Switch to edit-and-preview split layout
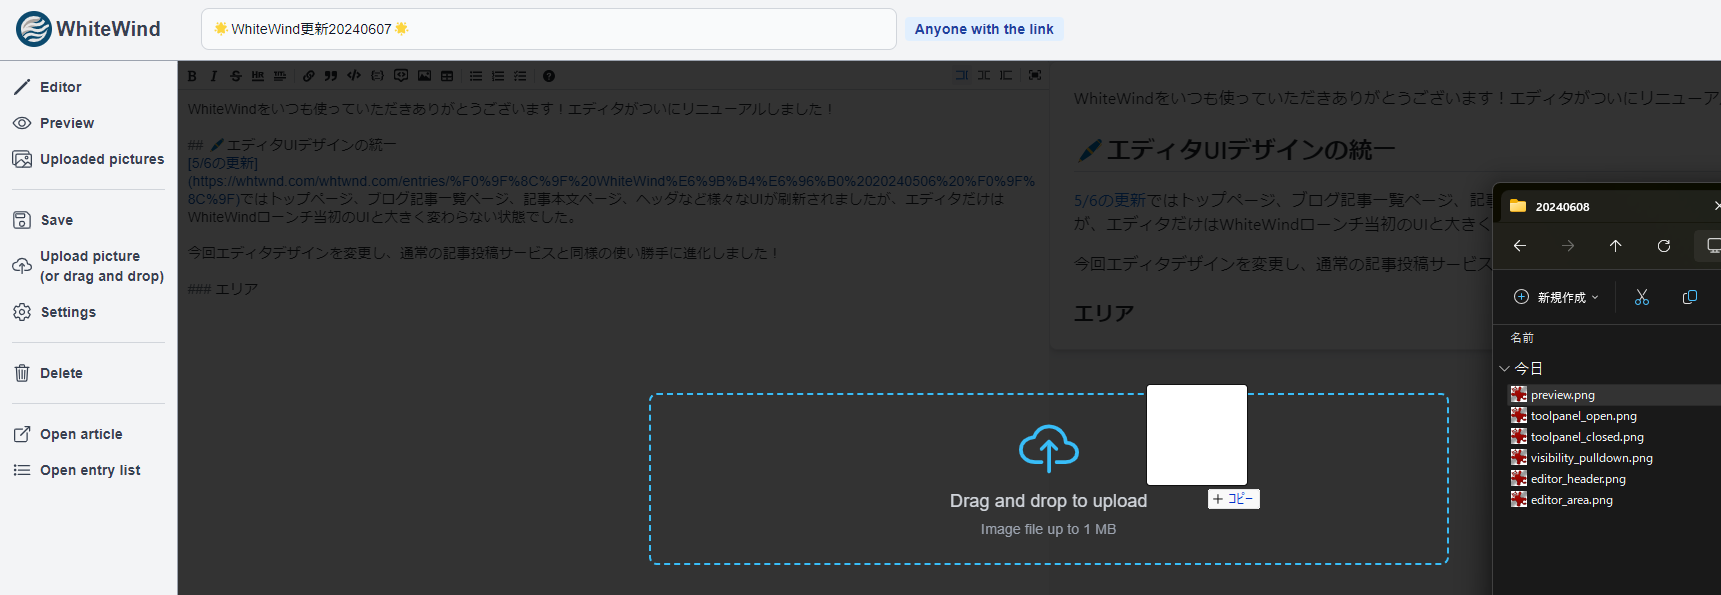1721x595 pixels. tap(984, 75)
